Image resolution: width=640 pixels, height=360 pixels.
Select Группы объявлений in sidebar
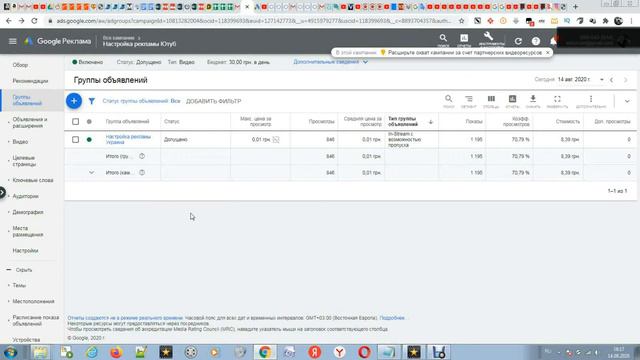pos(27,100)
